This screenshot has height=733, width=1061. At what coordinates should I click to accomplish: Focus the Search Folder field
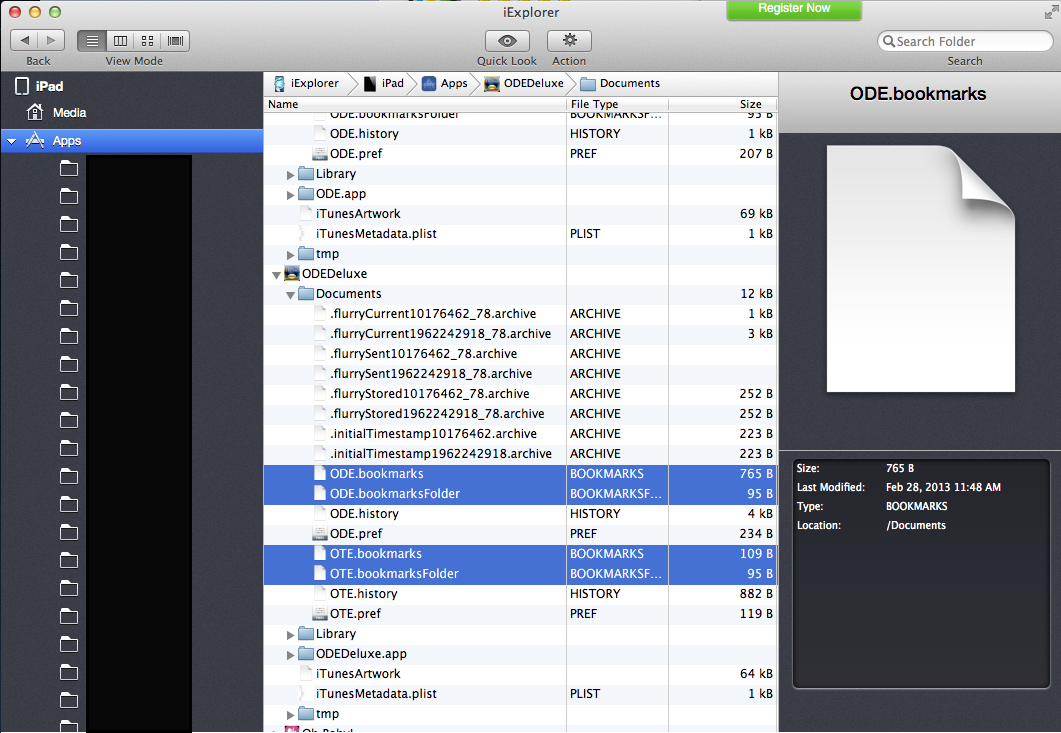(x=965, y=41)
